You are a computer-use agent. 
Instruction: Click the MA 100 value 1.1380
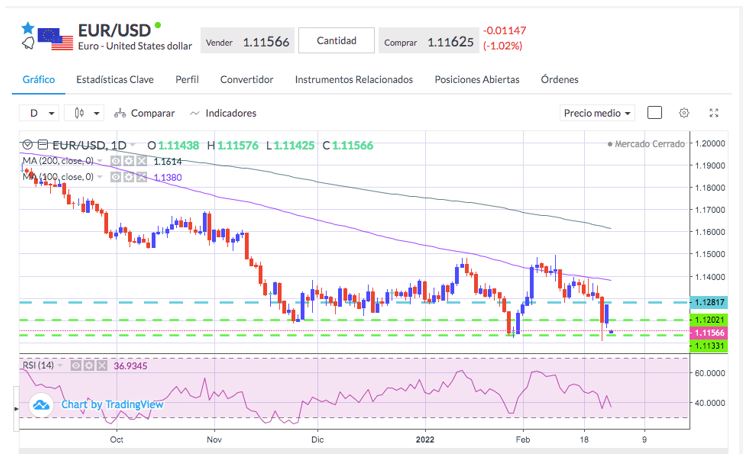167,177
